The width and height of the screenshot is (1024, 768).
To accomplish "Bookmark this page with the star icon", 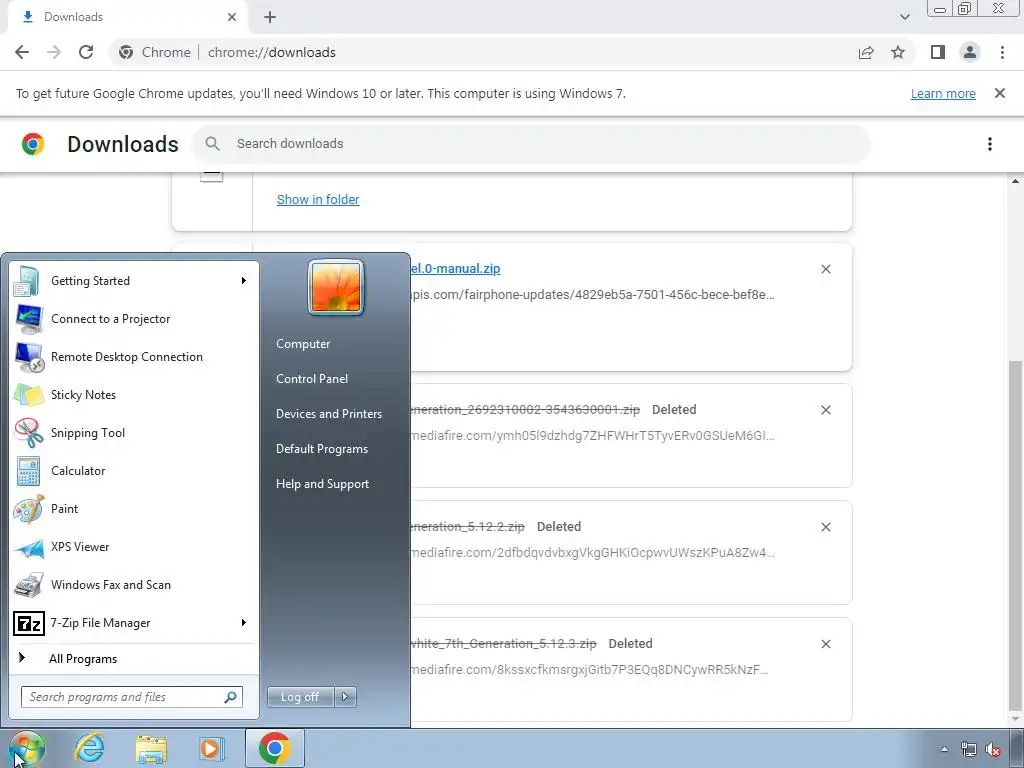I will pos(899,52).
